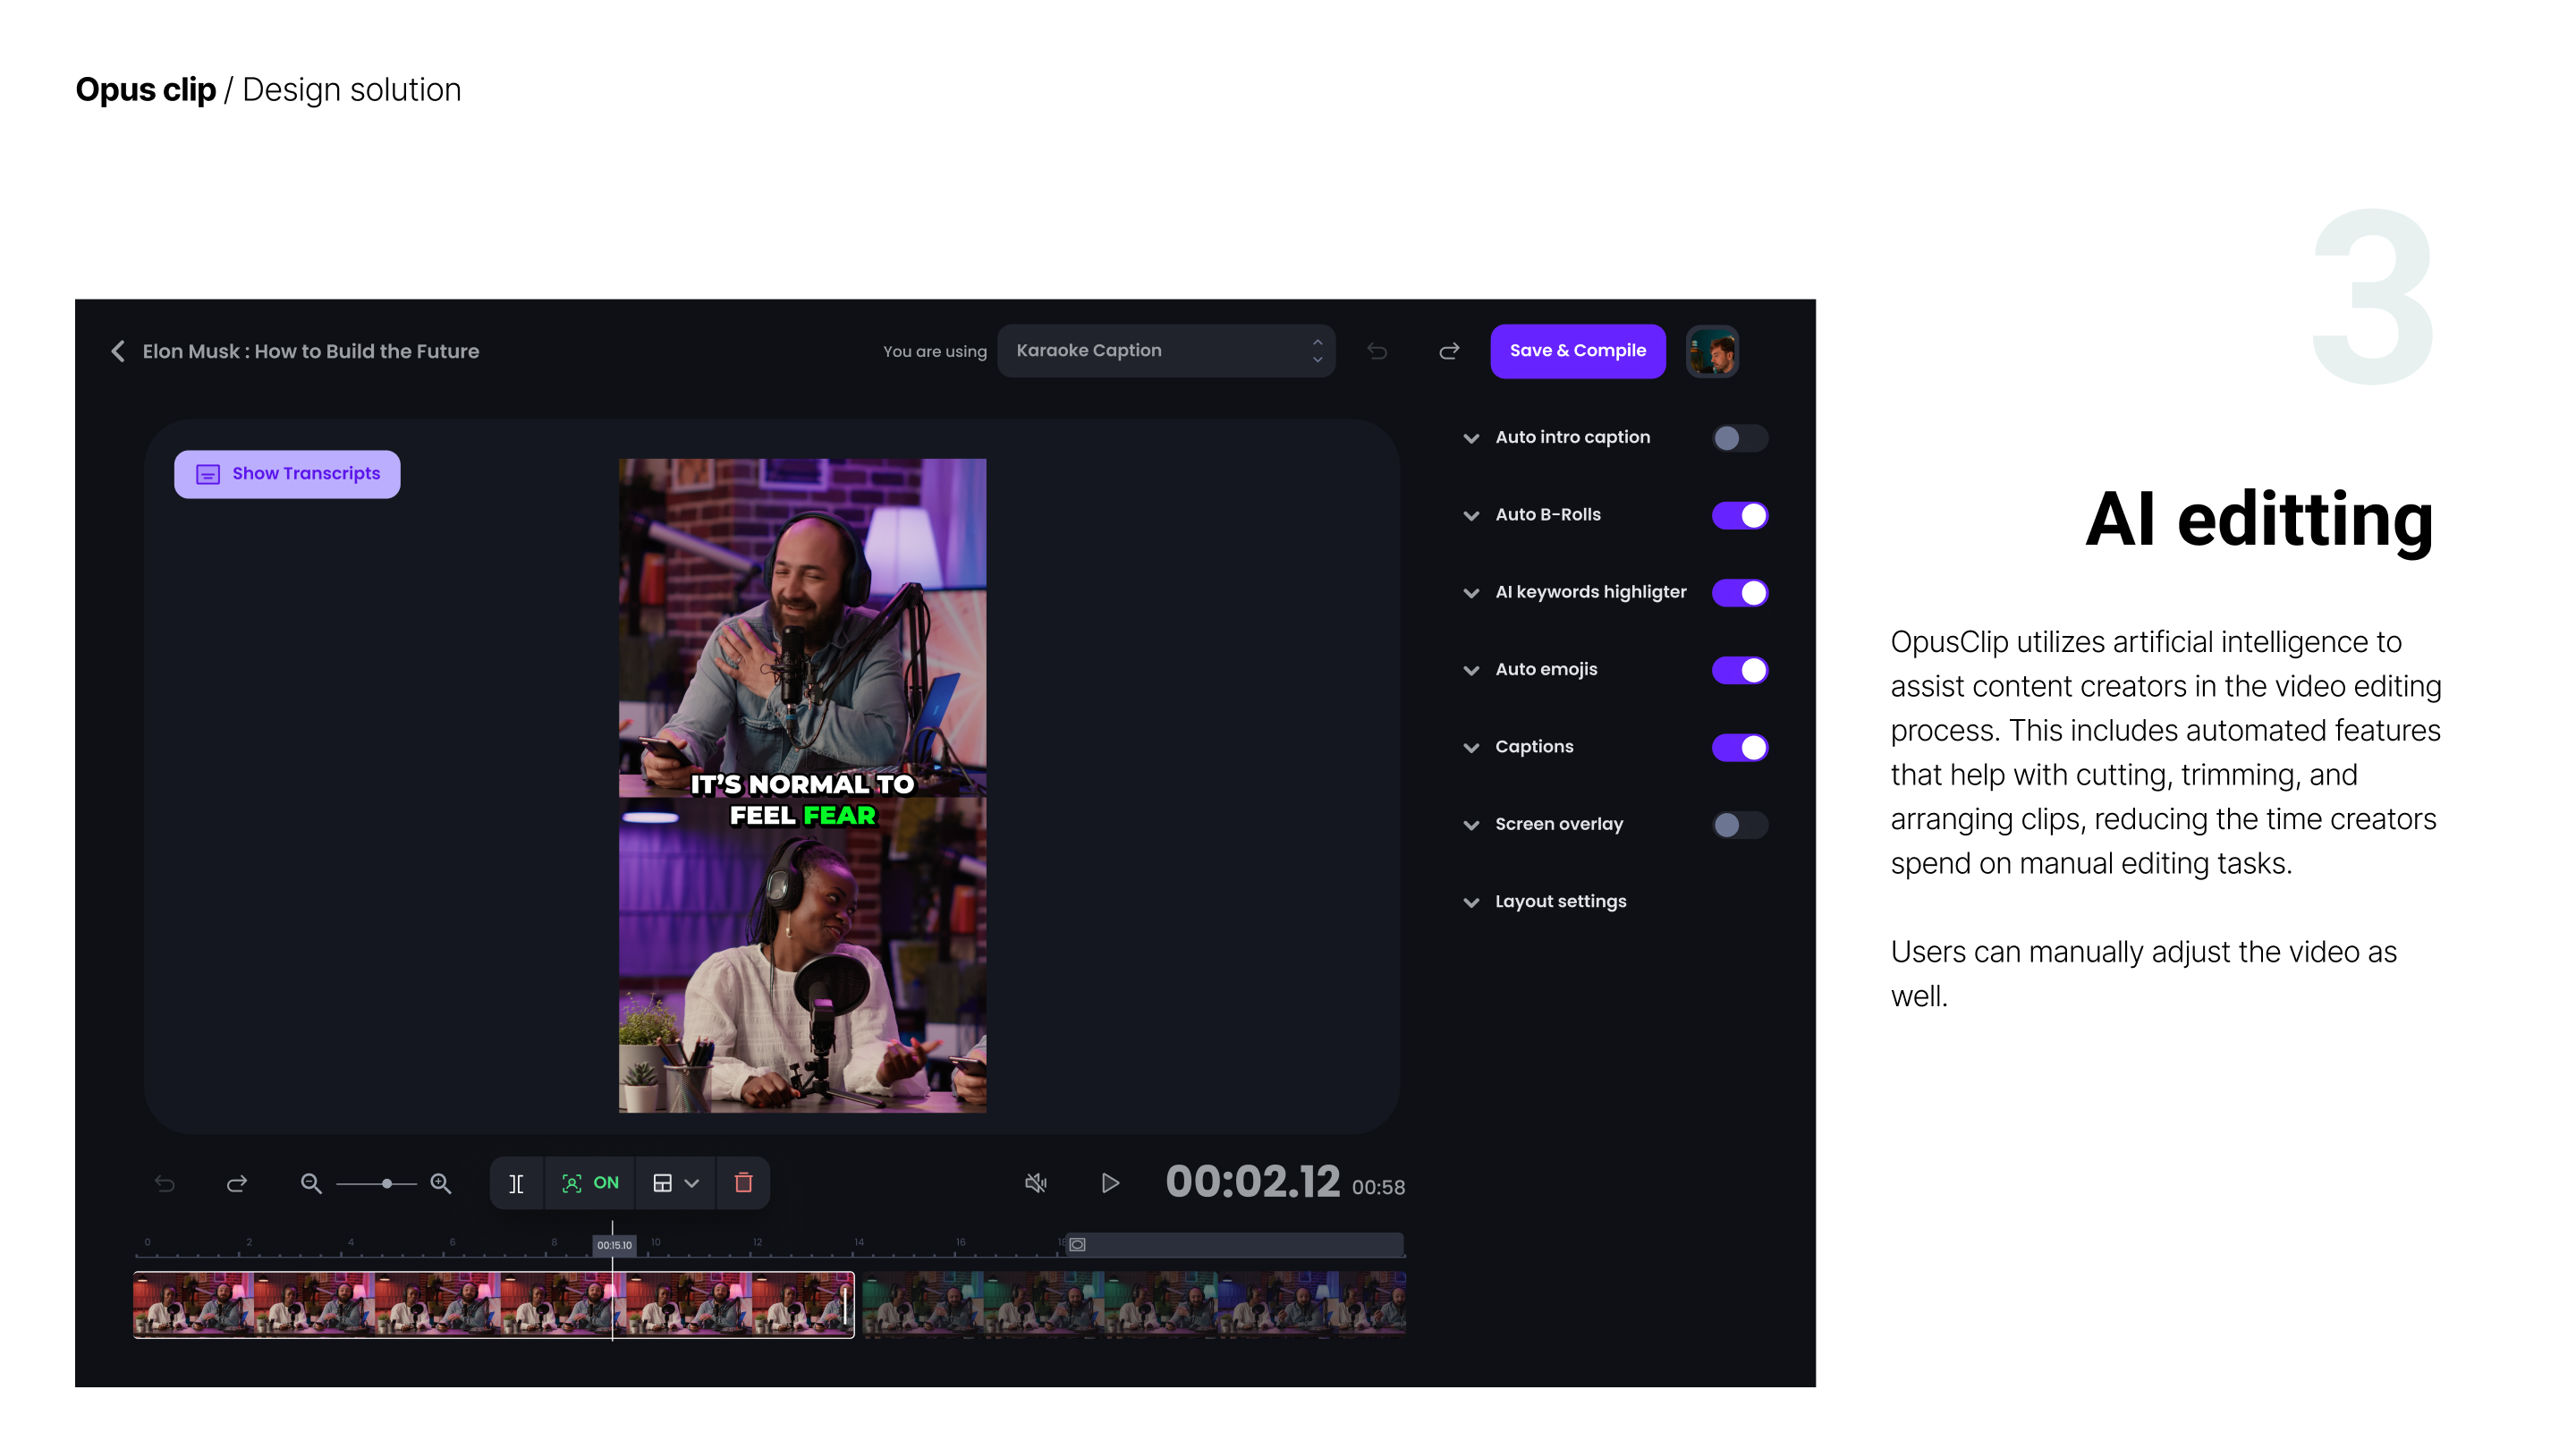Enable the Screen overlay switch
The width and height of the screenshot is (2576, 1449).
tap(1739, 825)
